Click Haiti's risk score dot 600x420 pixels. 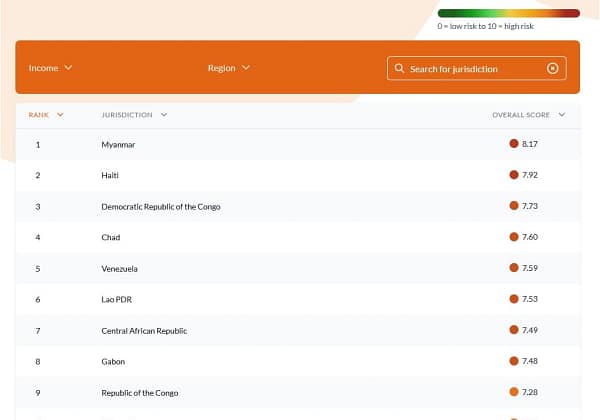(x=514, y=175)
